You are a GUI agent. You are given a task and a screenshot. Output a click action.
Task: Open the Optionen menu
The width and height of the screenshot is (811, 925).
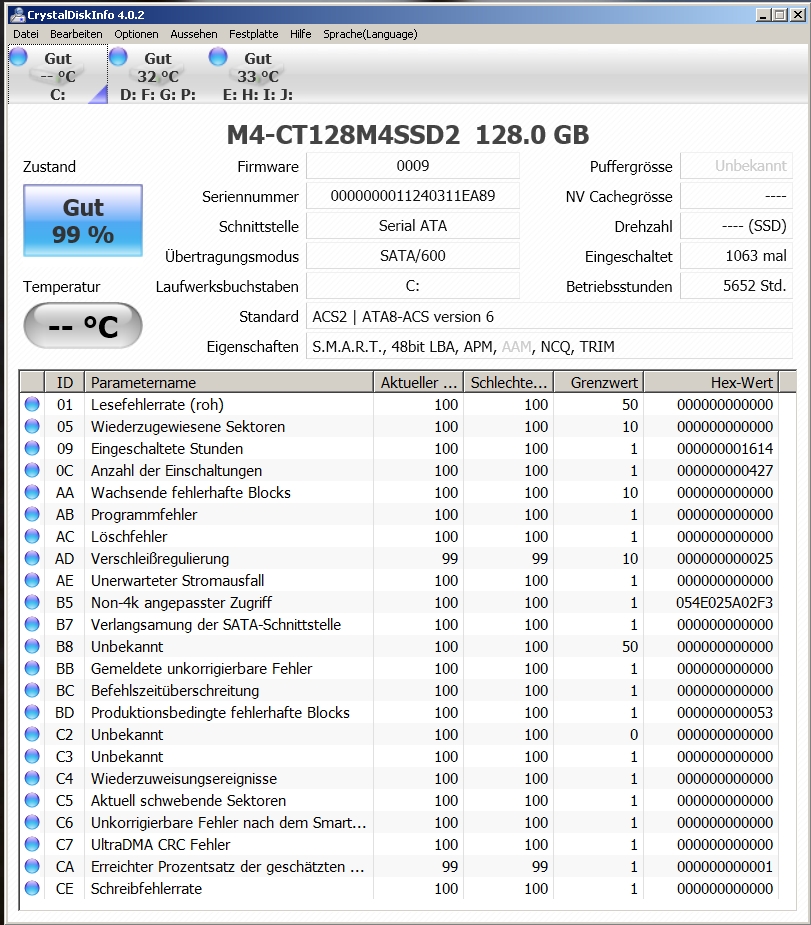(136, 34)
